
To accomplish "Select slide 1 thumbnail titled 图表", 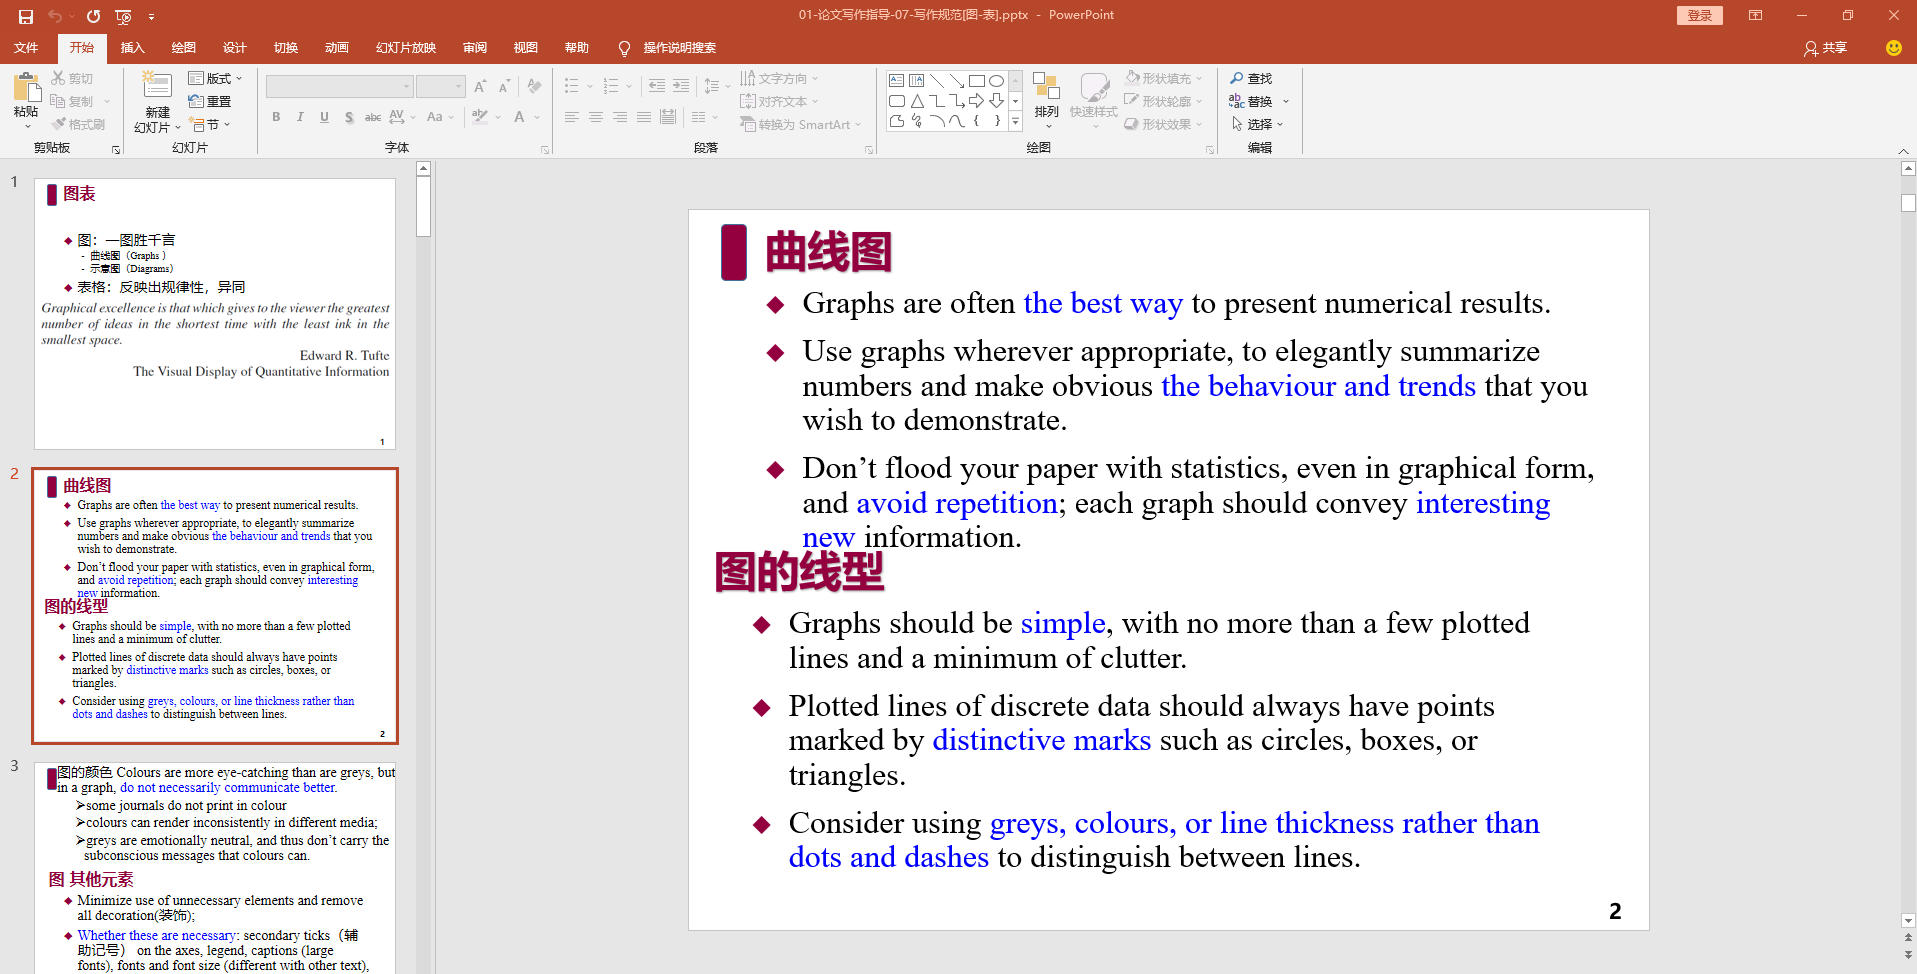I will [215, 314].
